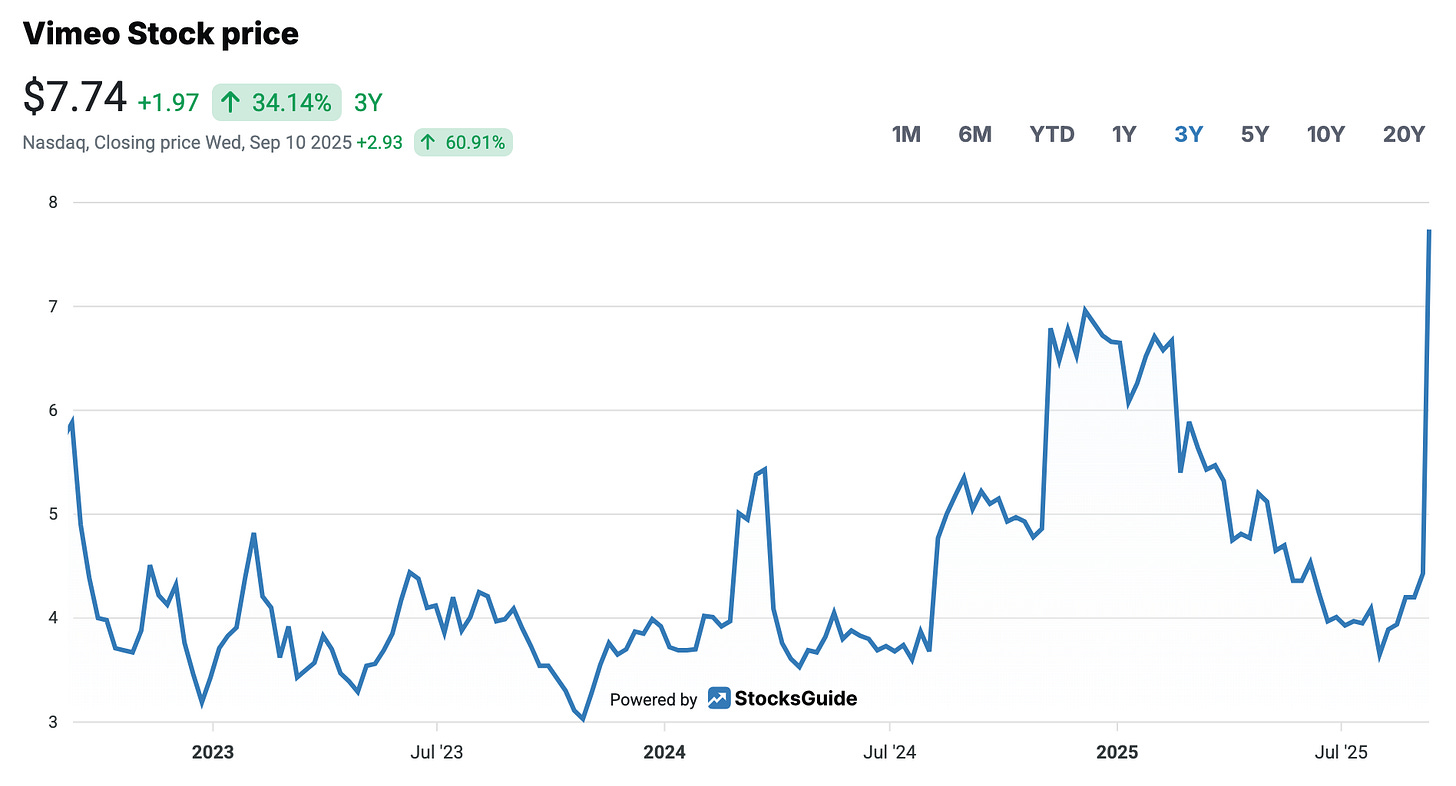Expand the 3Y selected range view
Viewport: 1456px width, 786px height.
[1189, 133]
